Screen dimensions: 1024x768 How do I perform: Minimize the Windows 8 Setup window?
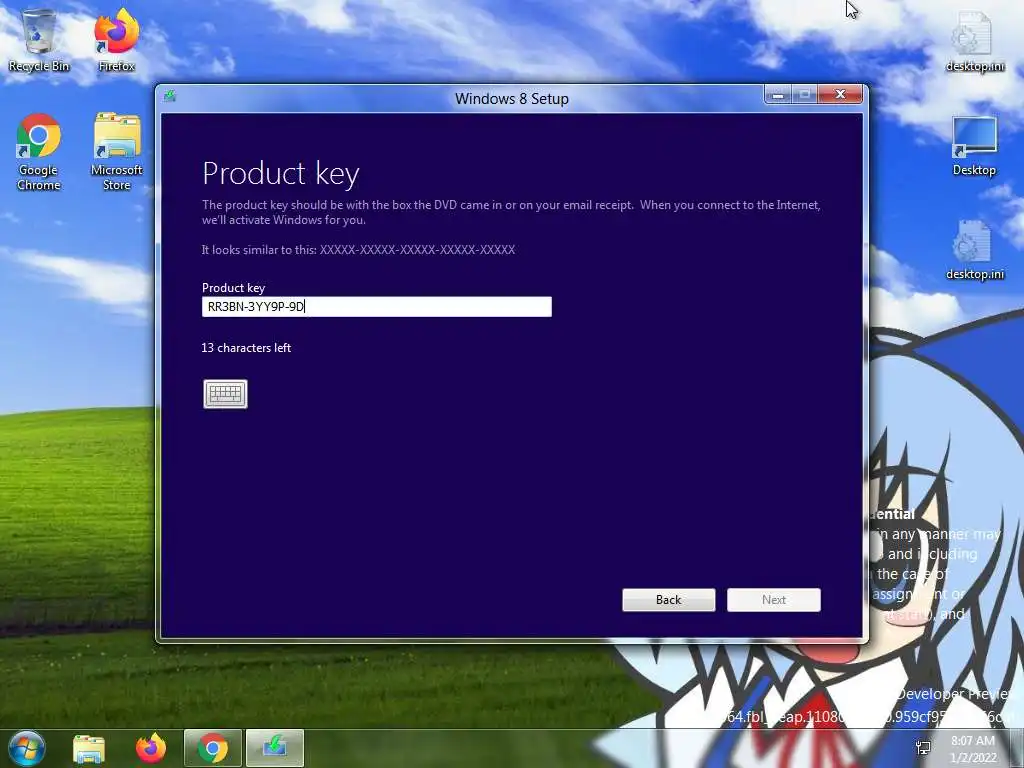point(778,95)
